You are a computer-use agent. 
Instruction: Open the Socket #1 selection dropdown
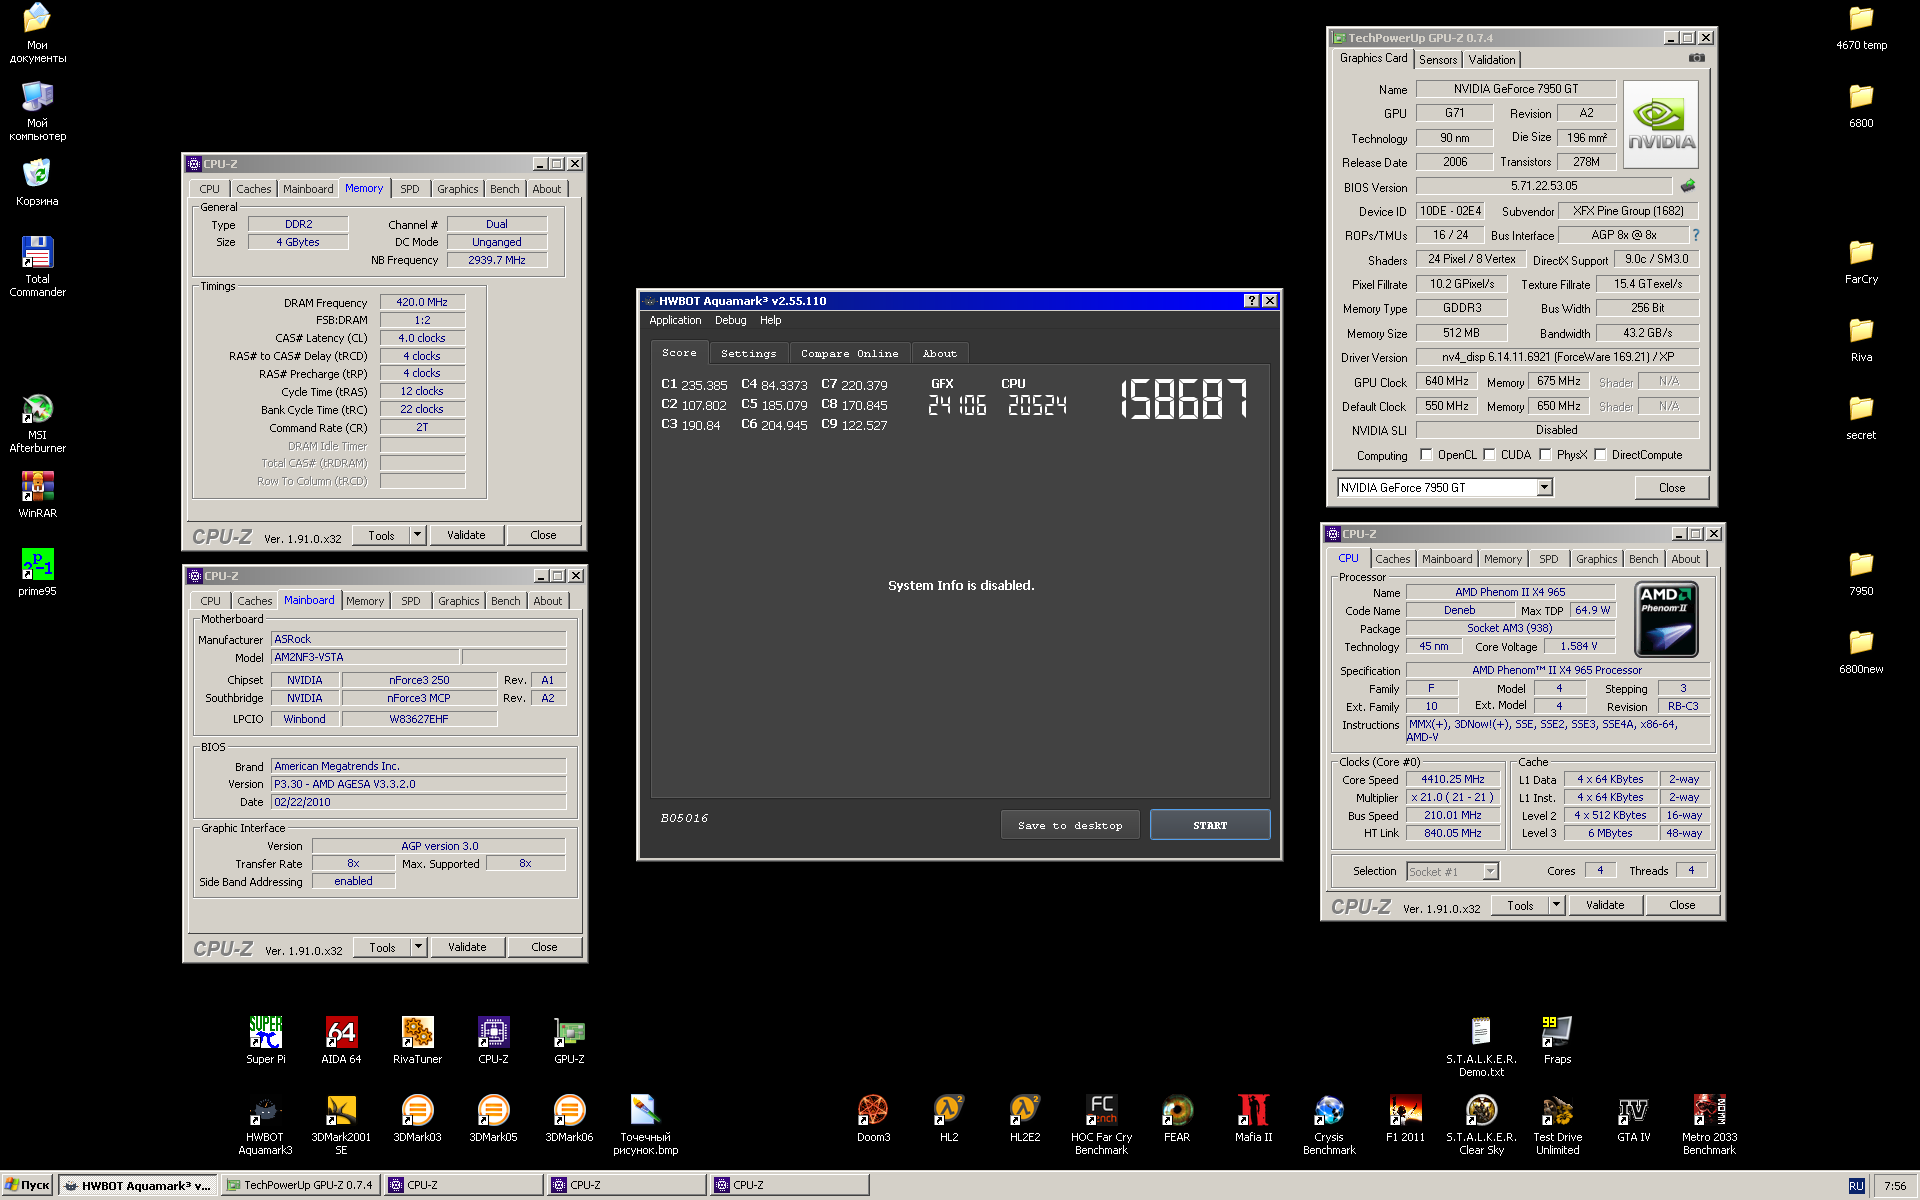click(1453, 872)
